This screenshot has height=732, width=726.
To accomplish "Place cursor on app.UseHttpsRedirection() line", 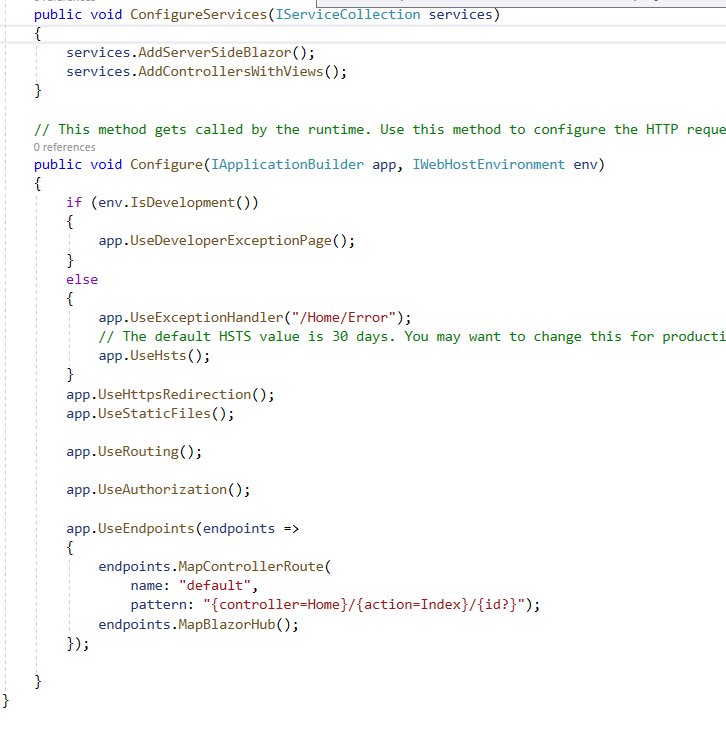I will 170,394.
